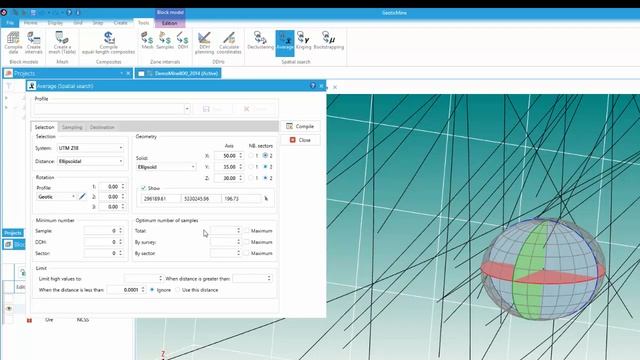Switch to the Create ribbon tab
The width and height of the screenshot is (640, 360).
tap(120, 23)
